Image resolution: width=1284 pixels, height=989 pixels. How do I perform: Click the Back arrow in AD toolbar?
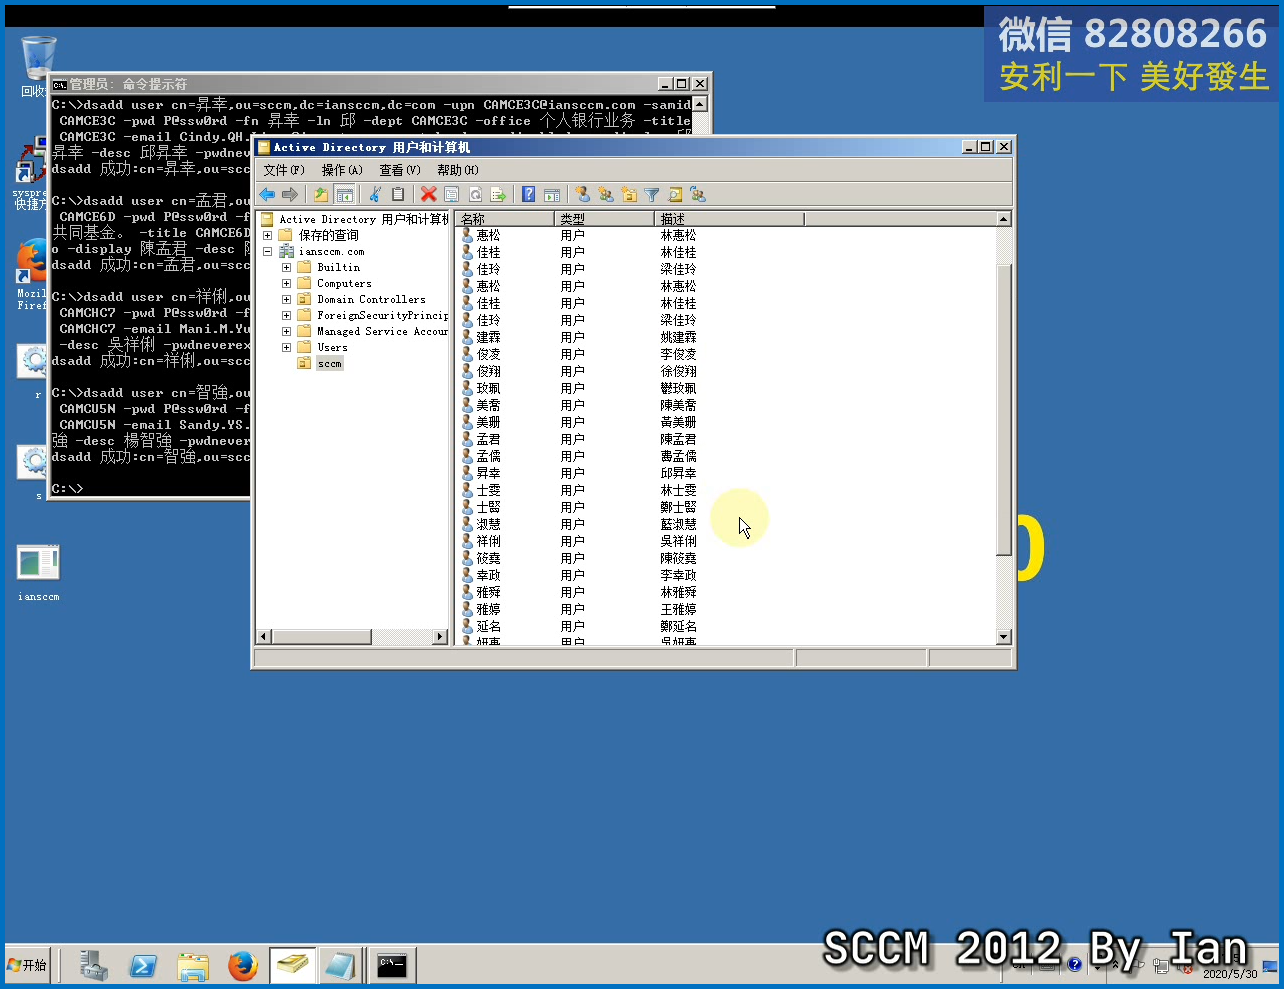267,195
